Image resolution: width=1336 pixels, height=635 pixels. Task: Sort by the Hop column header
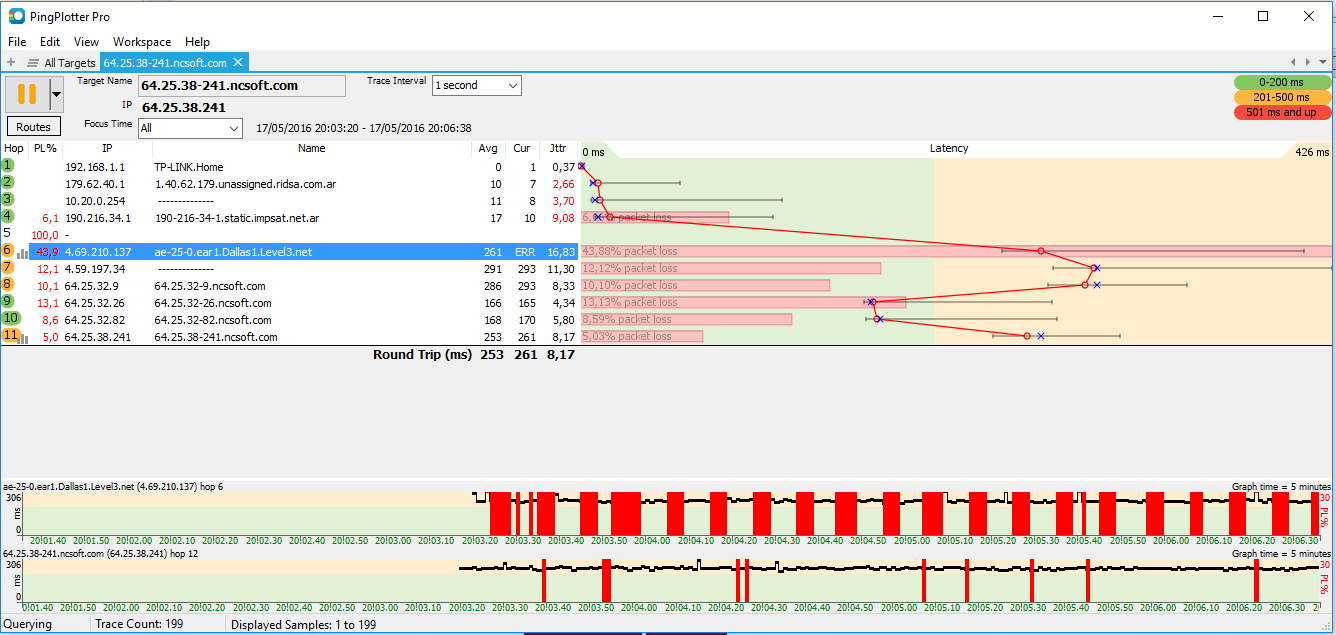tap(14, 149)
